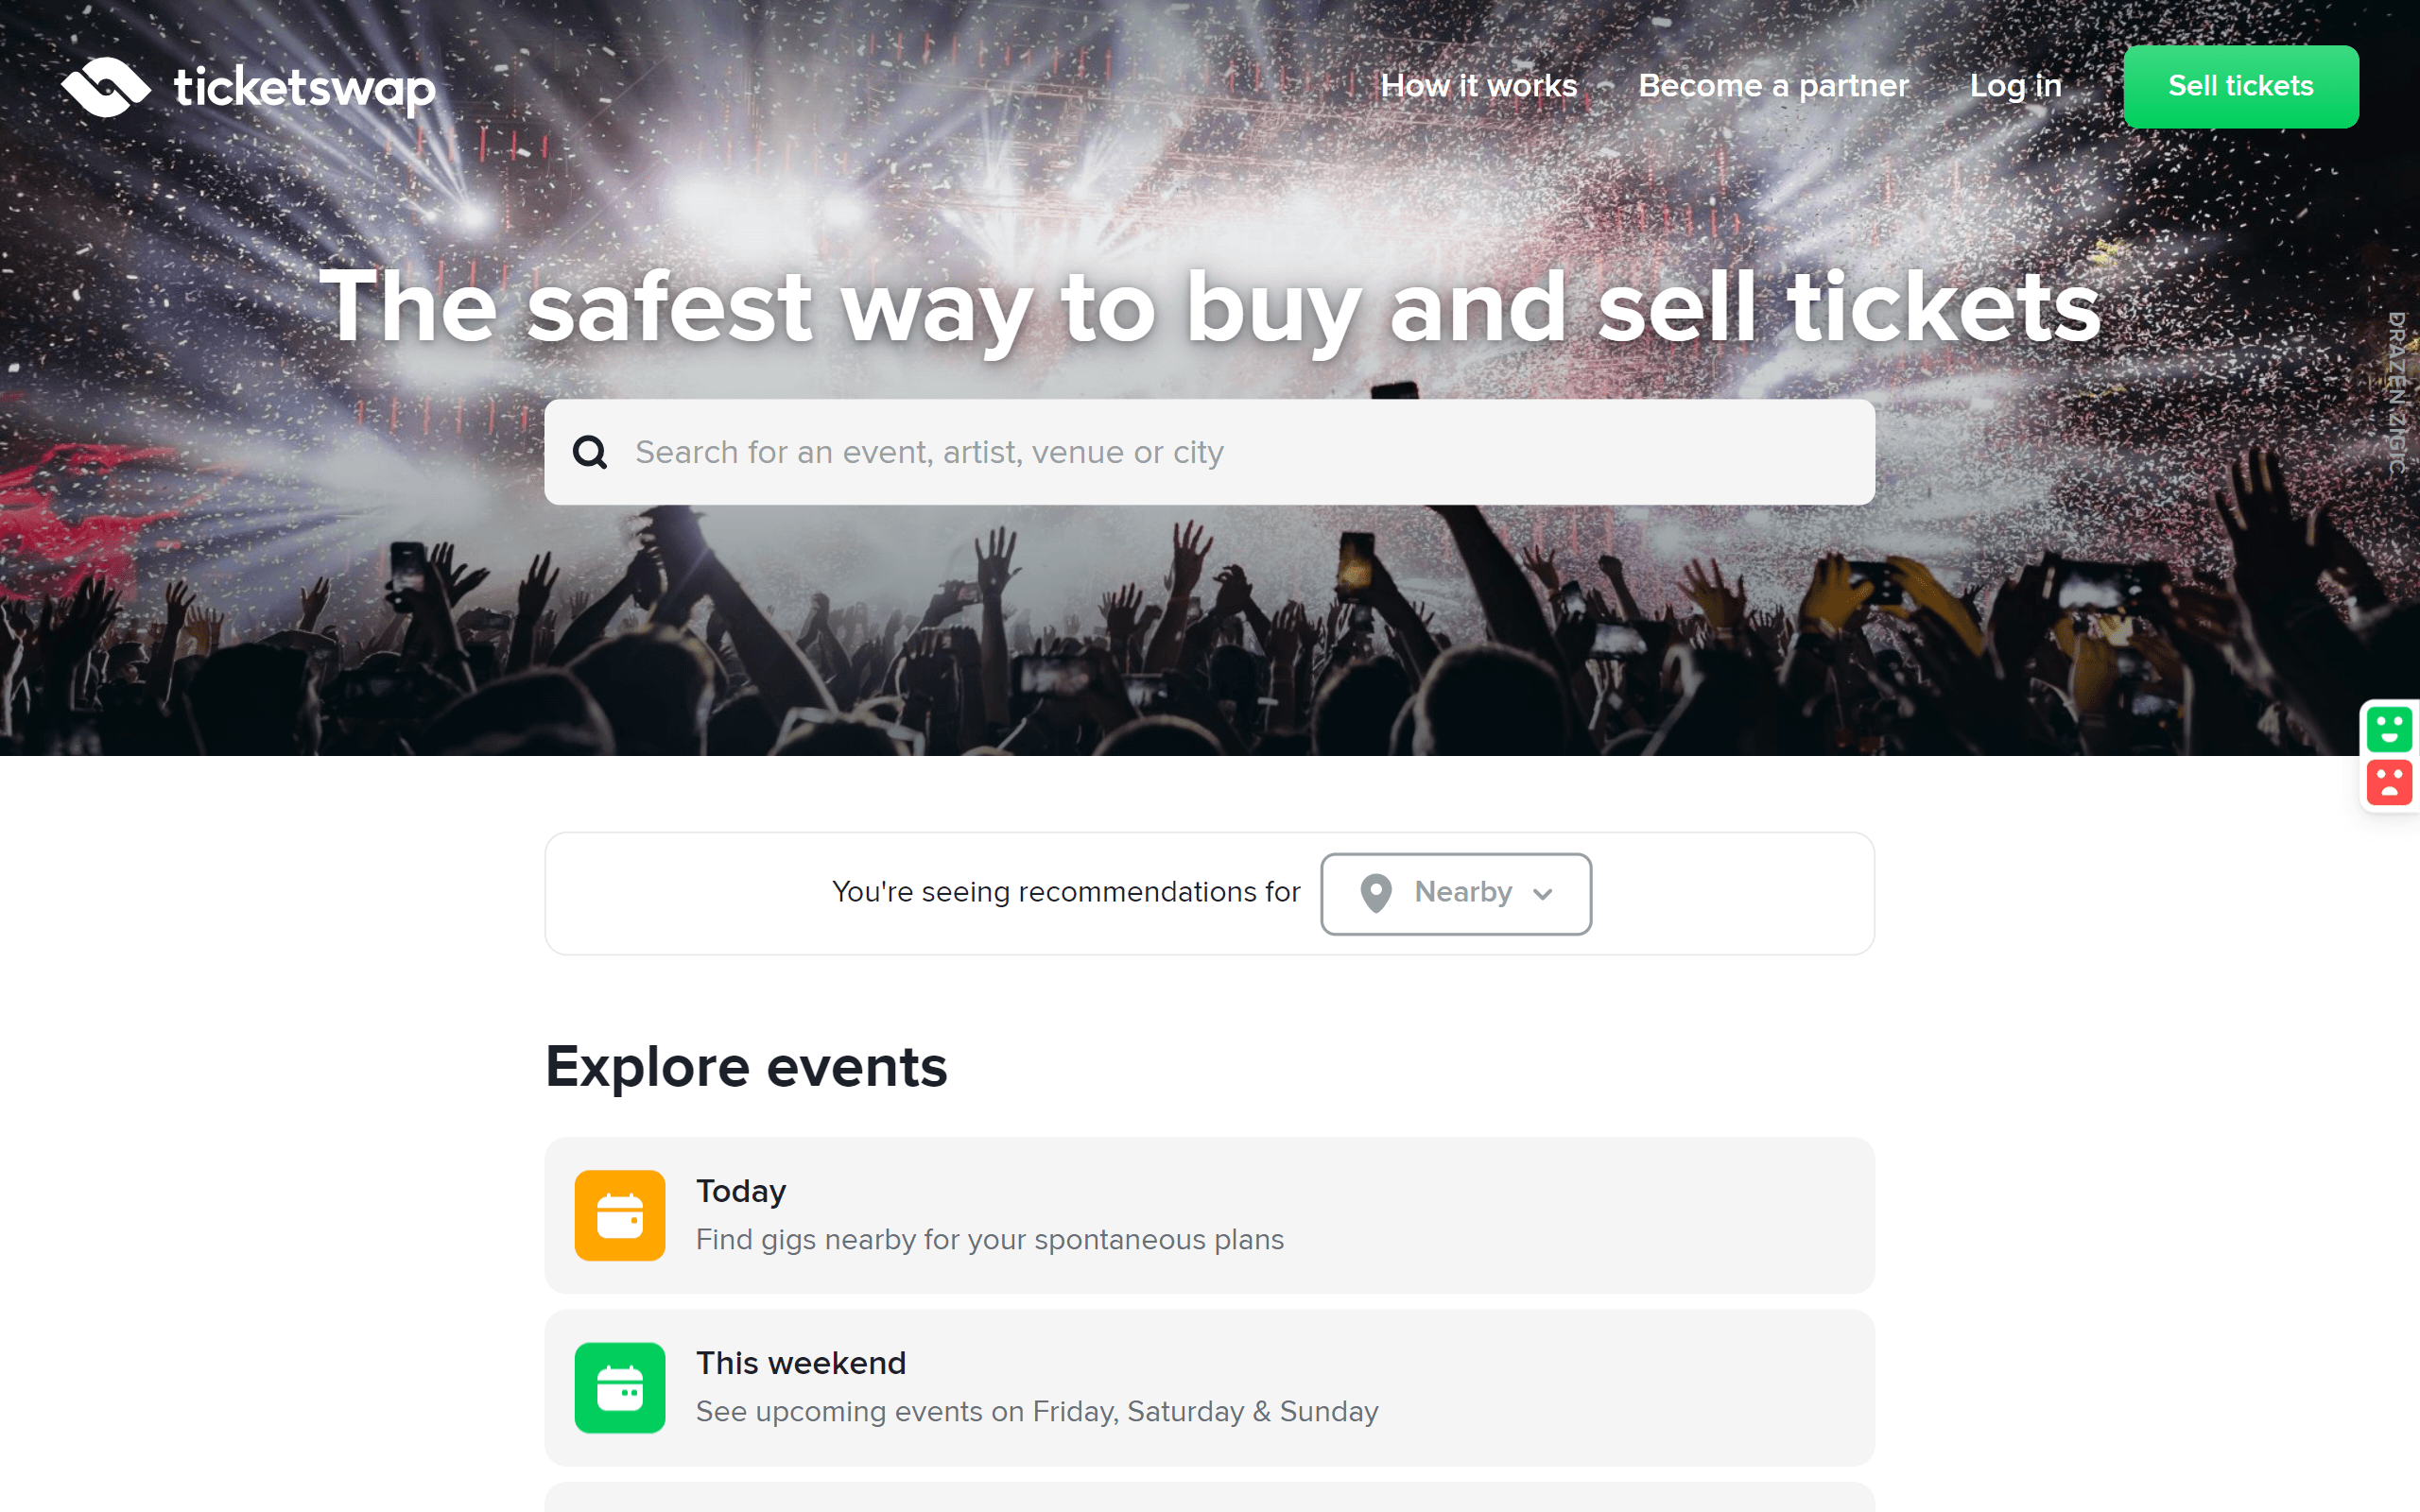The width and height of the screenshot is (2420, 1512).
Task: Go to Become a partner
Action: [1773, 86]
